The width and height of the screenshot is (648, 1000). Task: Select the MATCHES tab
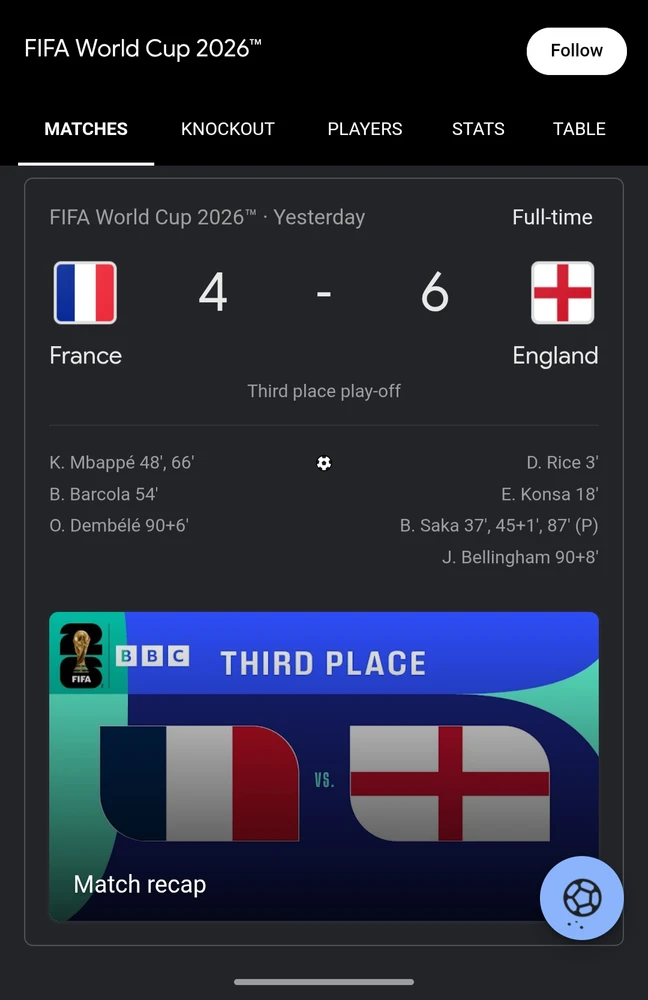point(86,129)
